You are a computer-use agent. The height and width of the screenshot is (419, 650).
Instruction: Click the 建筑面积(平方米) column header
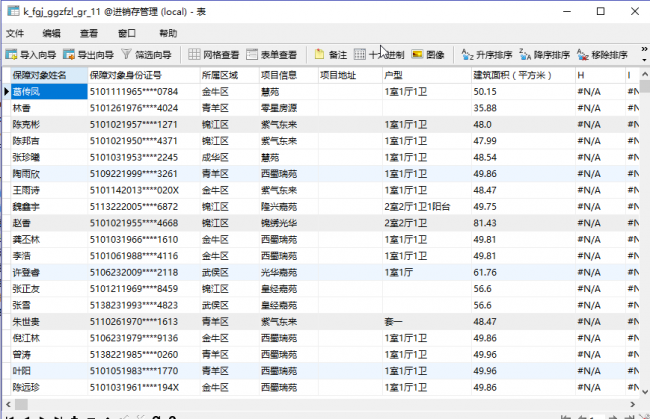click(x=523, y=75)
